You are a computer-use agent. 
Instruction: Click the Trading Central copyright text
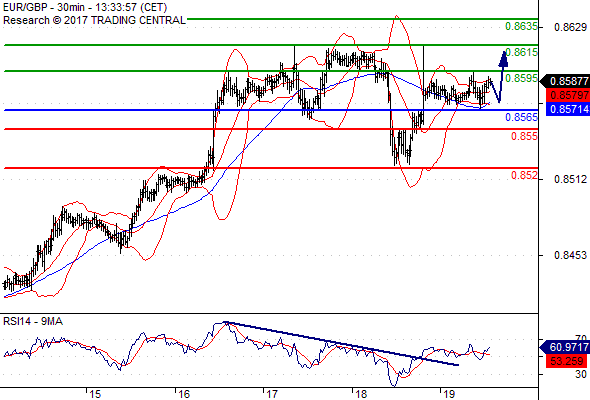[94, 20]
